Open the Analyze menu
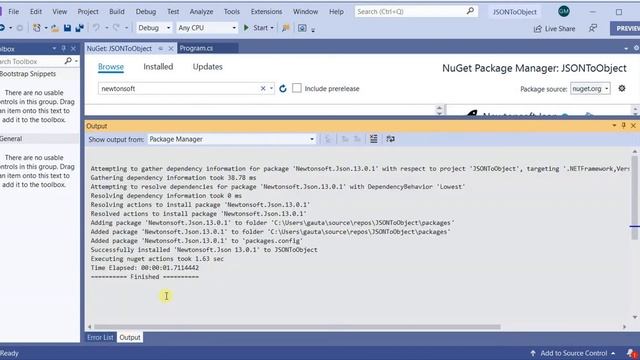This screenshot has width=640, height=360. (201, 11)
